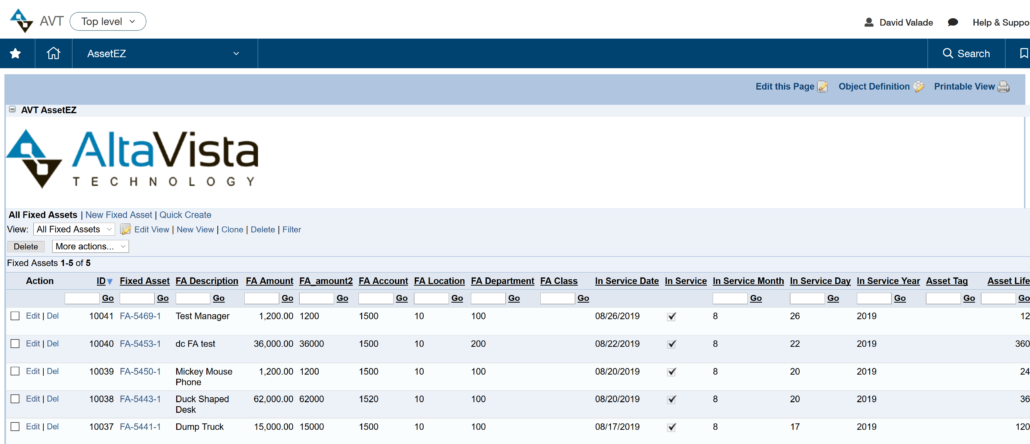1030x444 pixels.
Task: Select the checkbox for row 10037
Action: pos(15,426)
